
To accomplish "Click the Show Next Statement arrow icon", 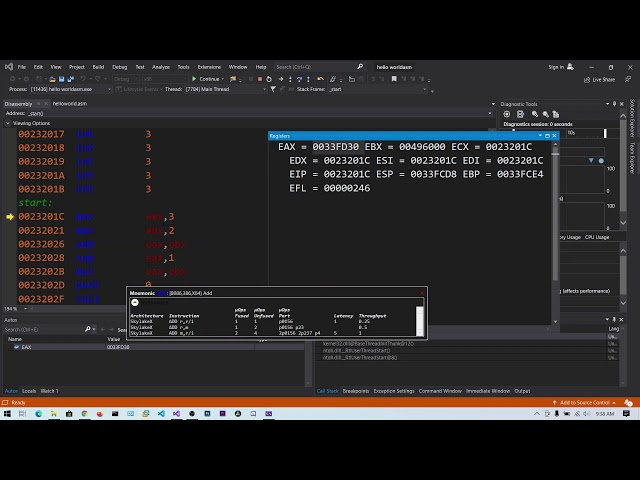I will (281, 79).
